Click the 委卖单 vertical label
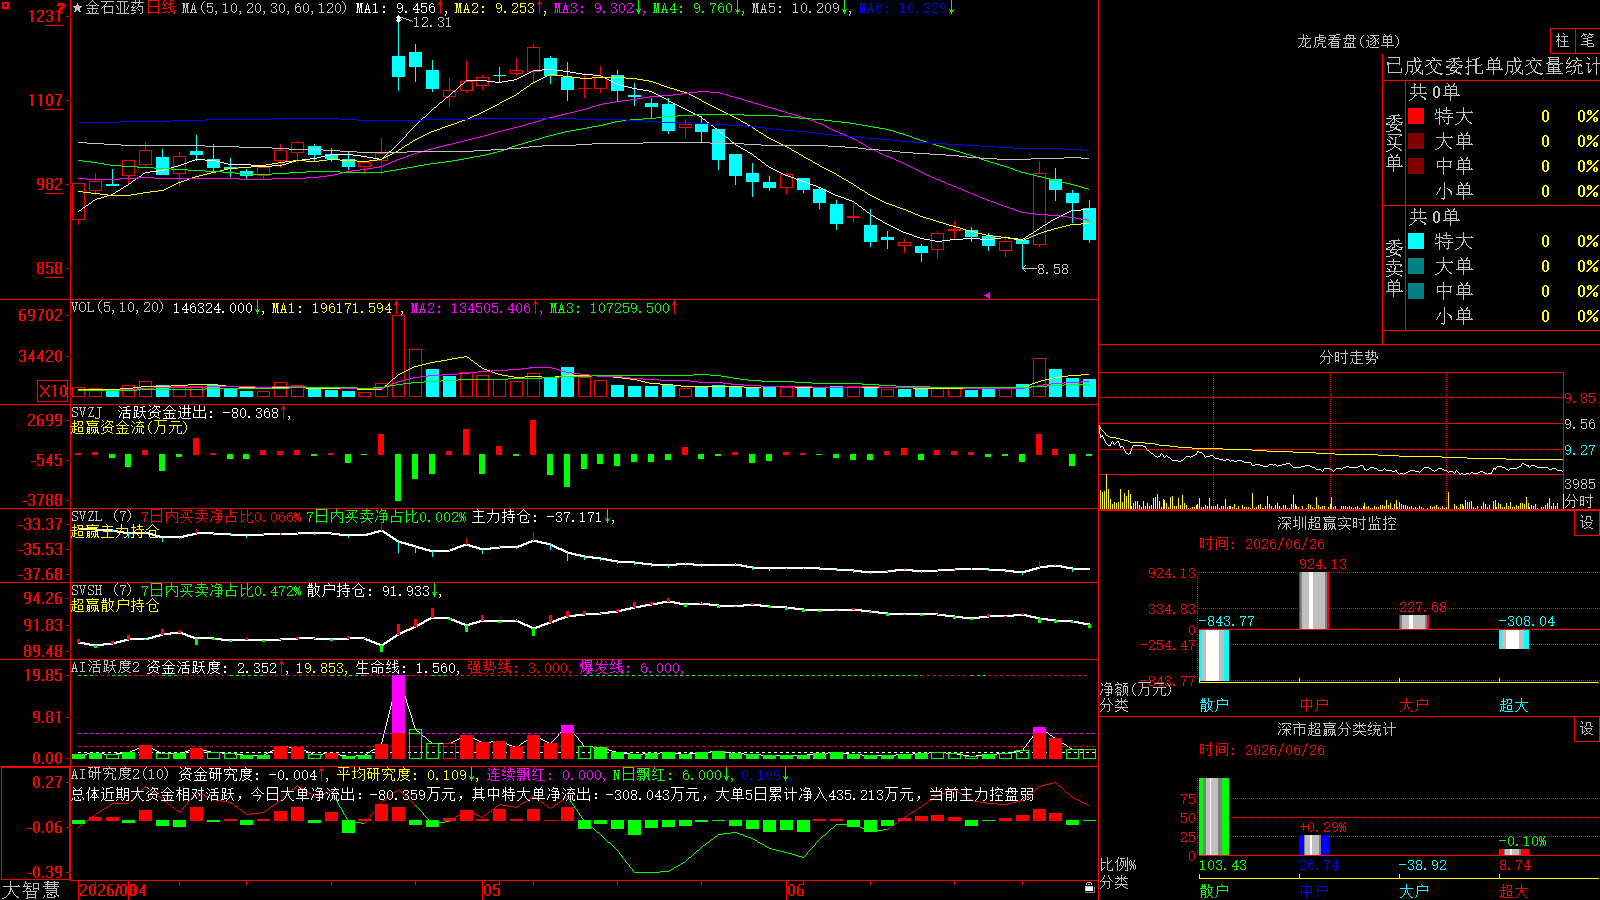 click(1394, 268)
